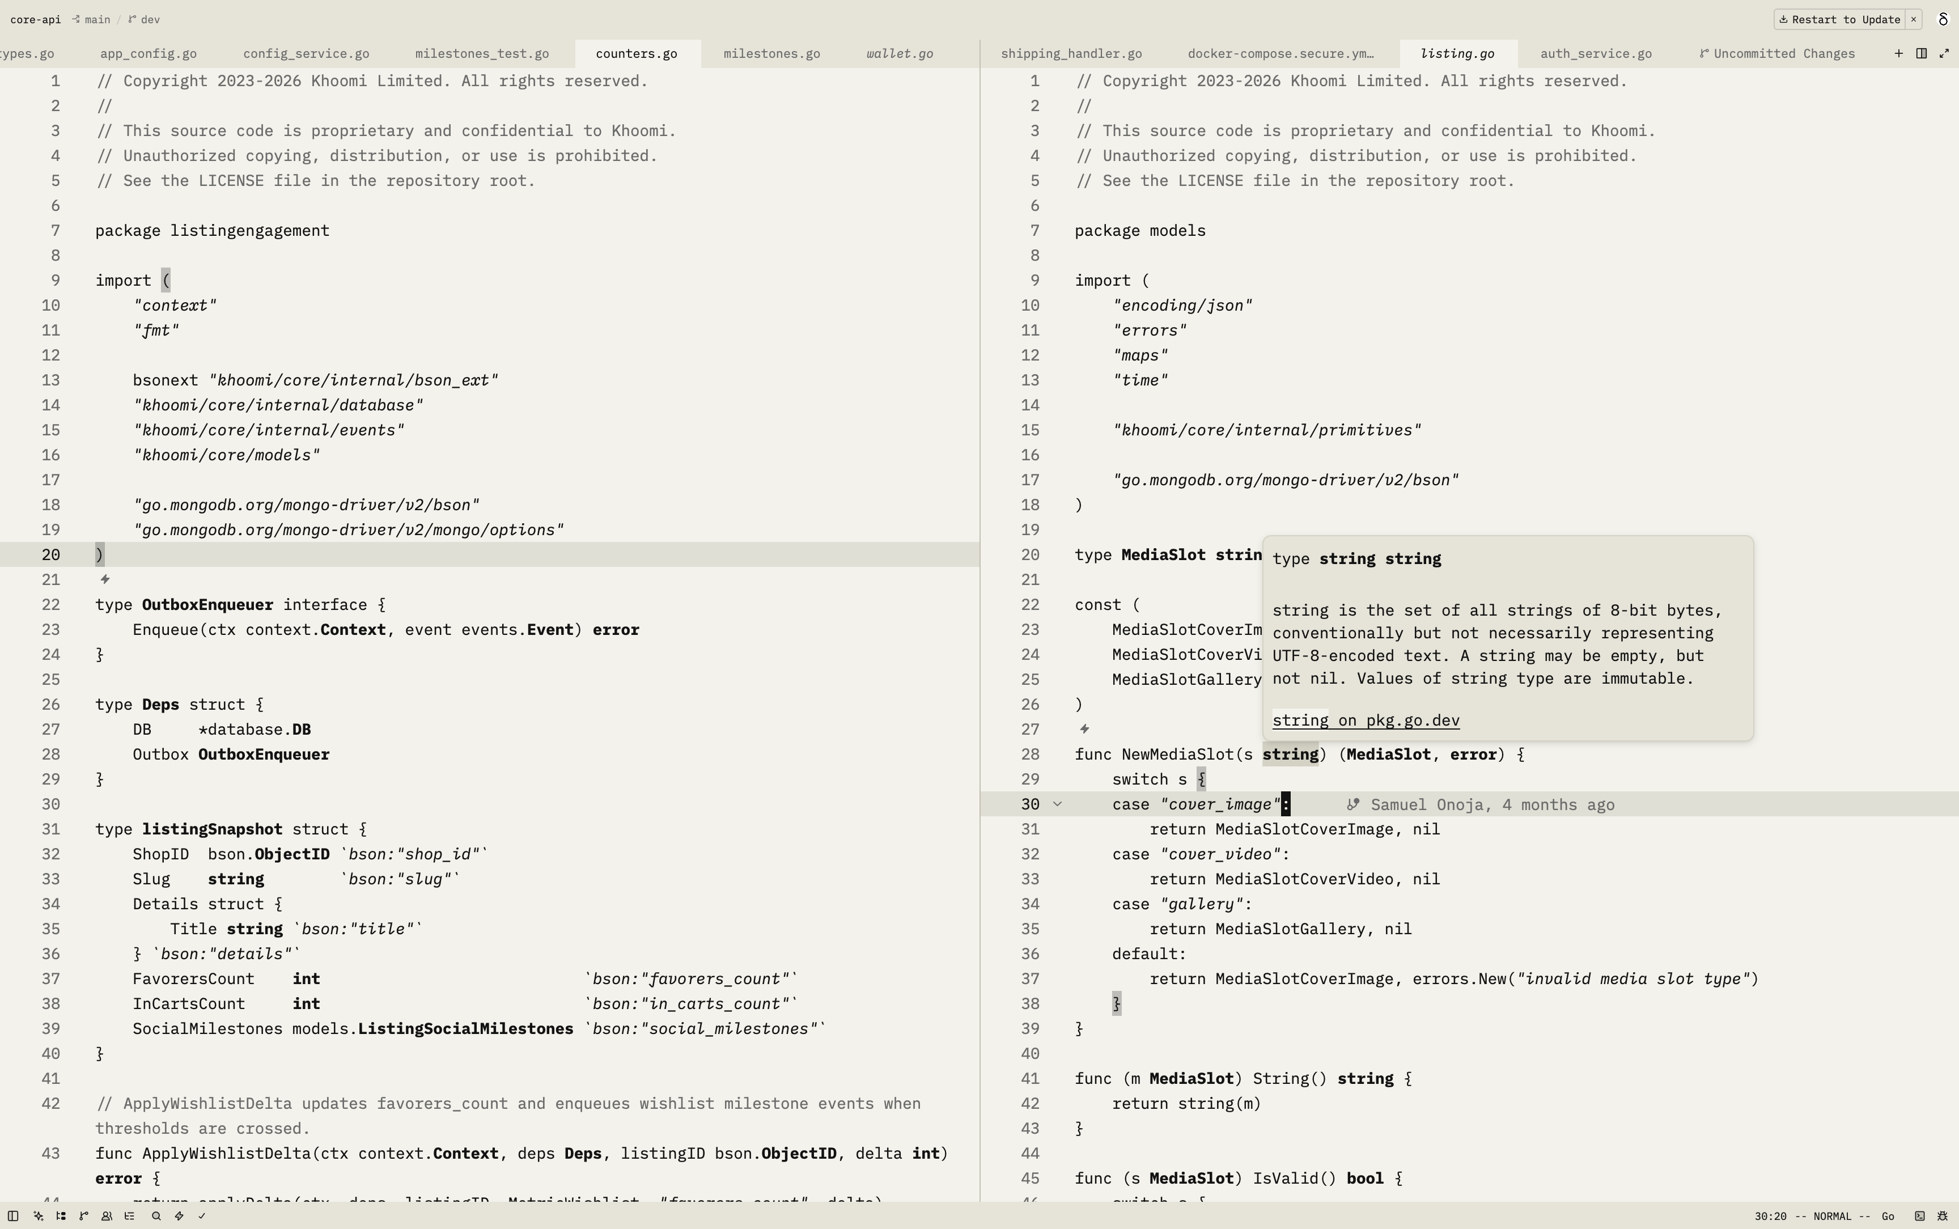Split the right editor pane
Viewport: 1959px width, 1229px height.
[1921, 53]
